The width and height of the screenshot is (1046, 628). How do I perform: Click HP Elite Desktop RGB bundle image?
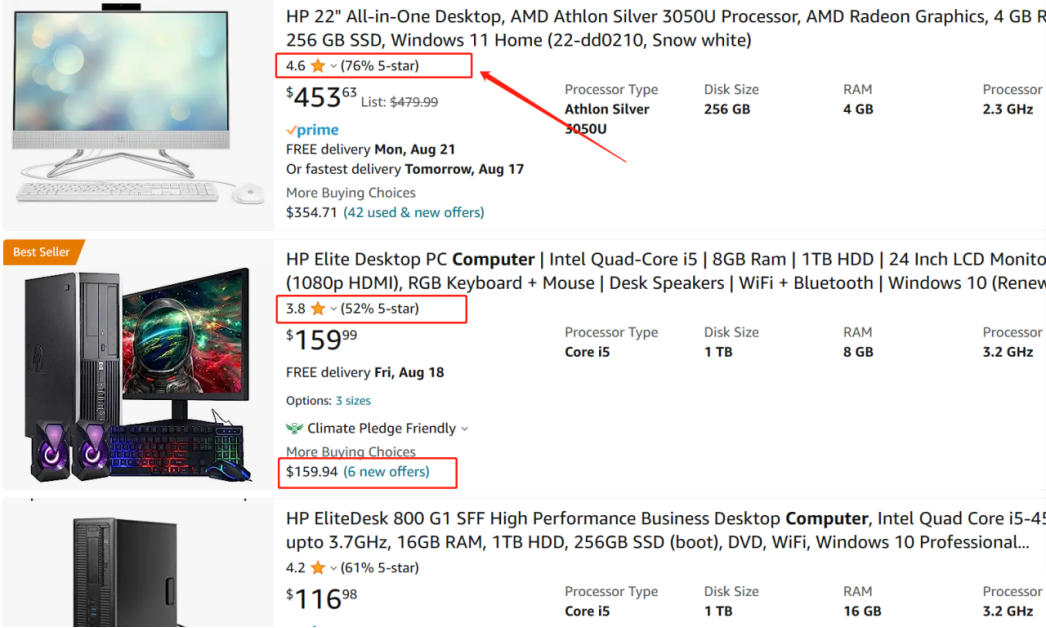tap(138, 375)
